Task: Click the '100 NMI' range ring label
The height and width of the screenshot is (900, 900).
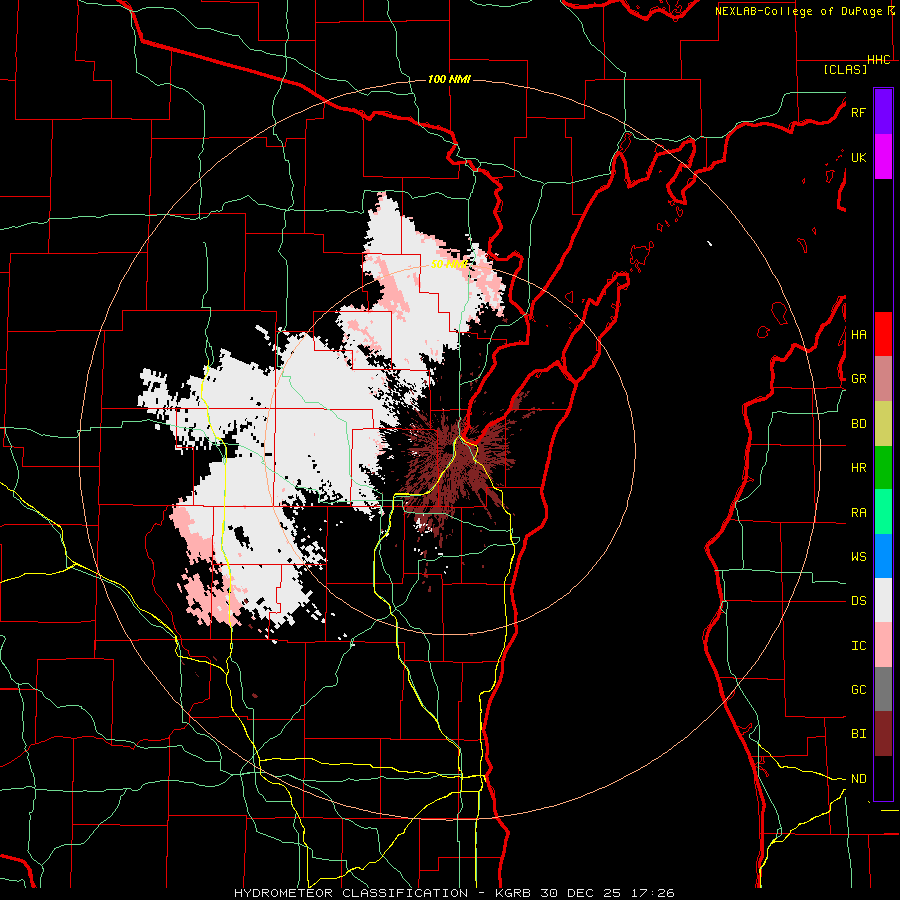Action: tap(449, 79)
